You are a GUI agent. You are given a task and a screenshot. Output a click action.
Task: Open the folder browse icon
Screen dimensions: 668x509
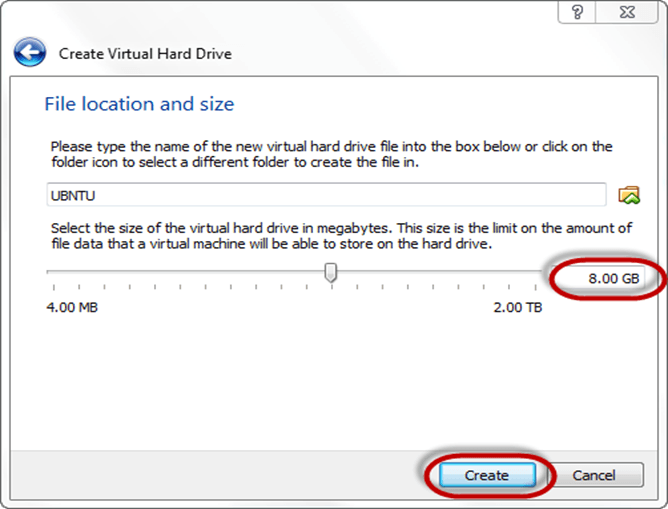(629, 194)
